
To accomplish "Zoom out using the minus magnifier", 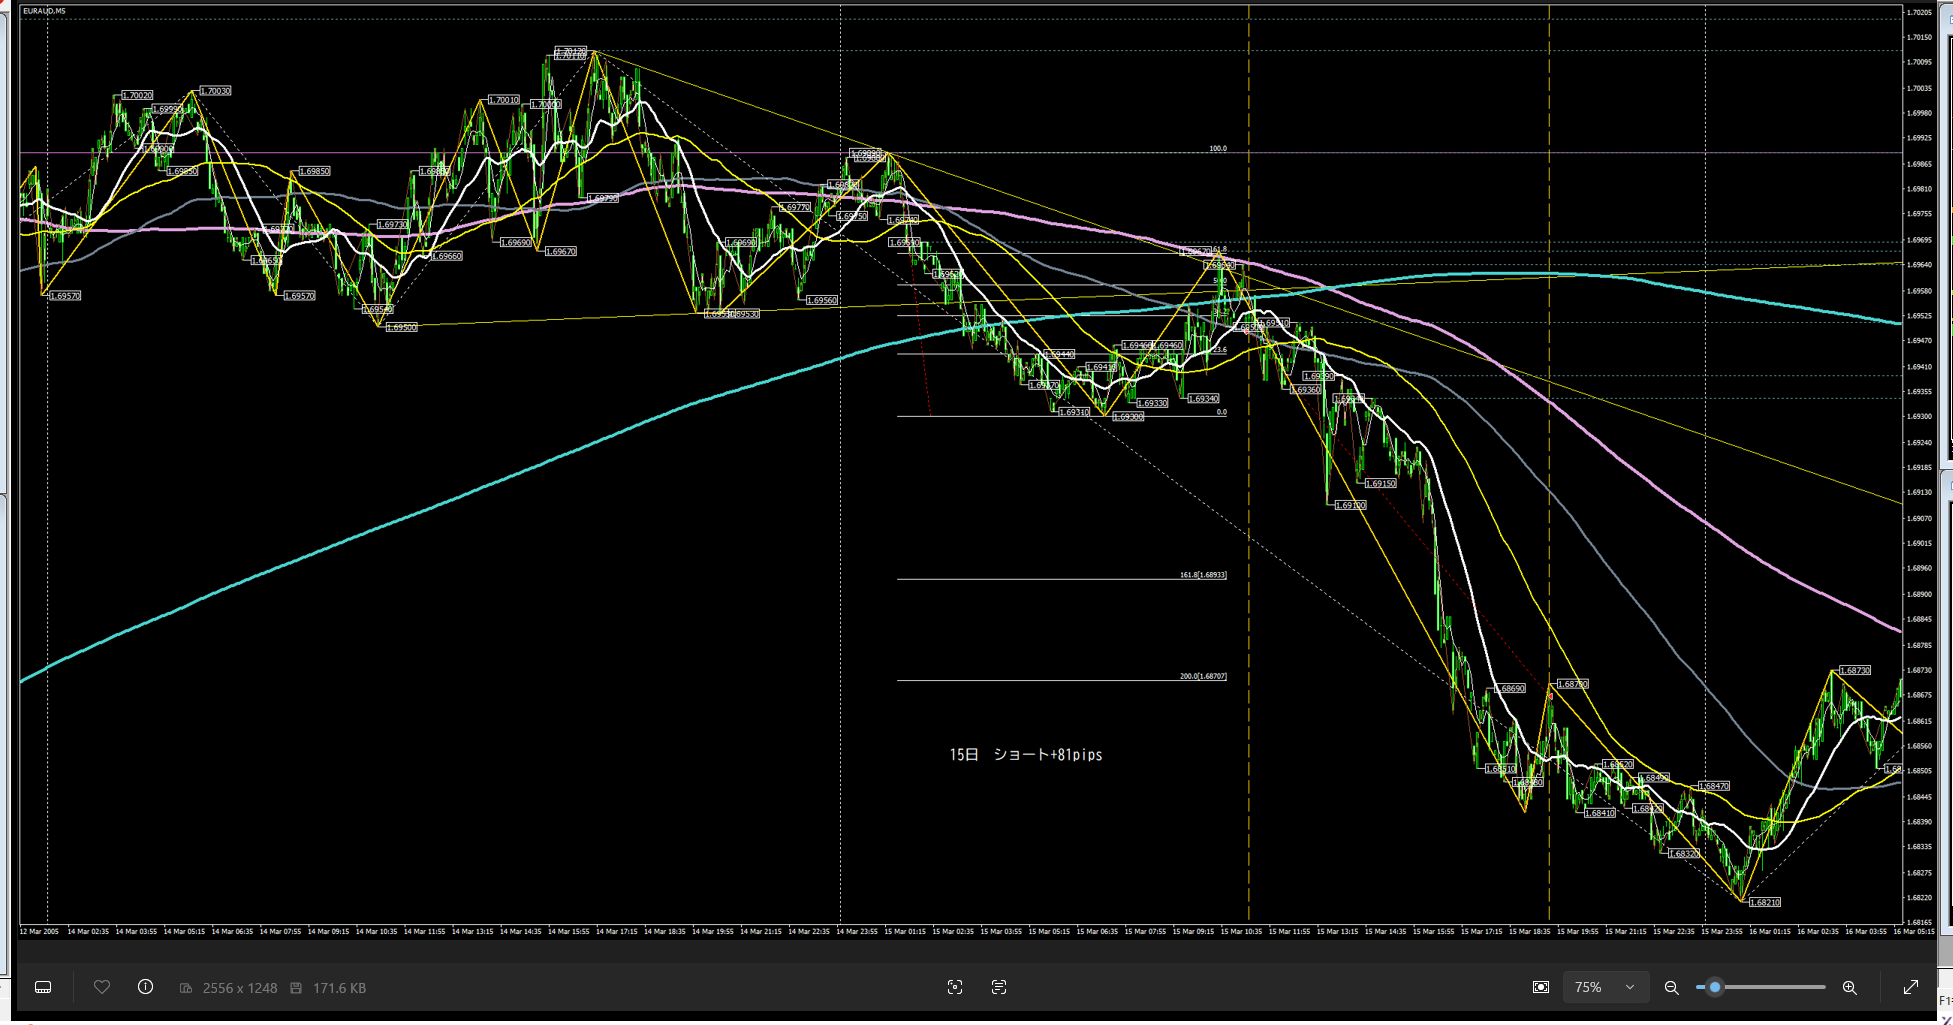I will click(1671, 987).
